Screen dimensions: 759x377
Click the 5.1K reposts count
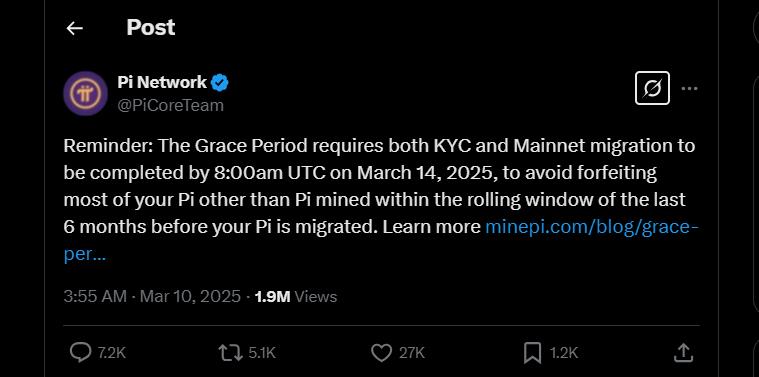[x=262, y=353]
